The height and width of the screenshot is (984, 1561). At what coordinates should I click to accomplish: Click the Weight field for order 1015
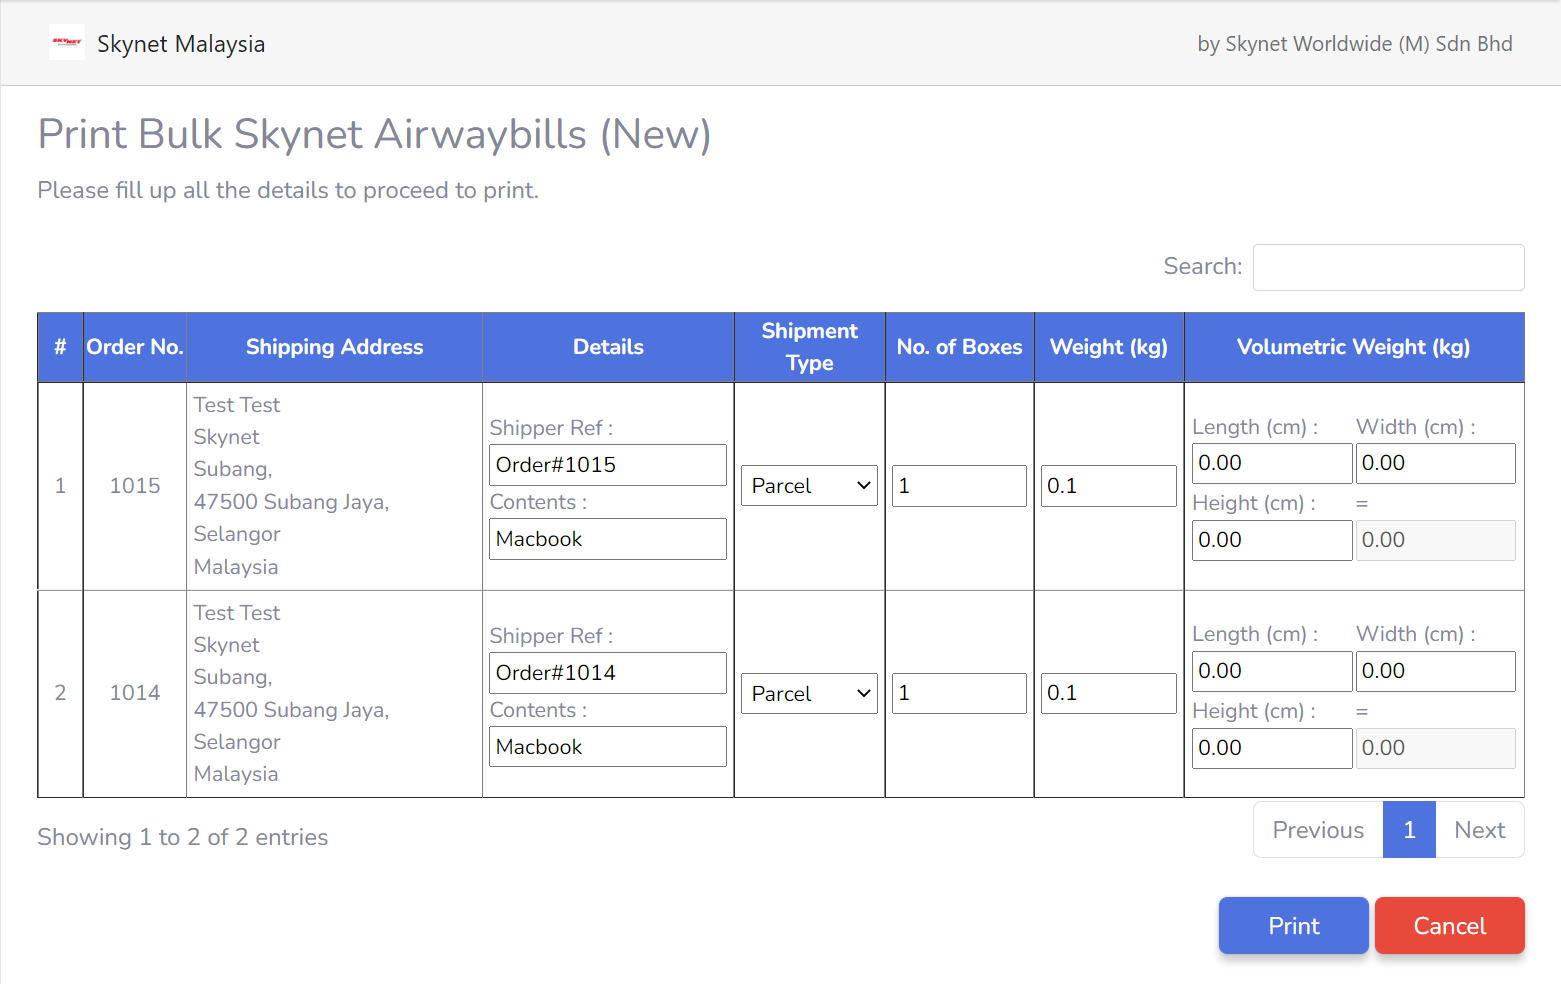[1108, 485]
